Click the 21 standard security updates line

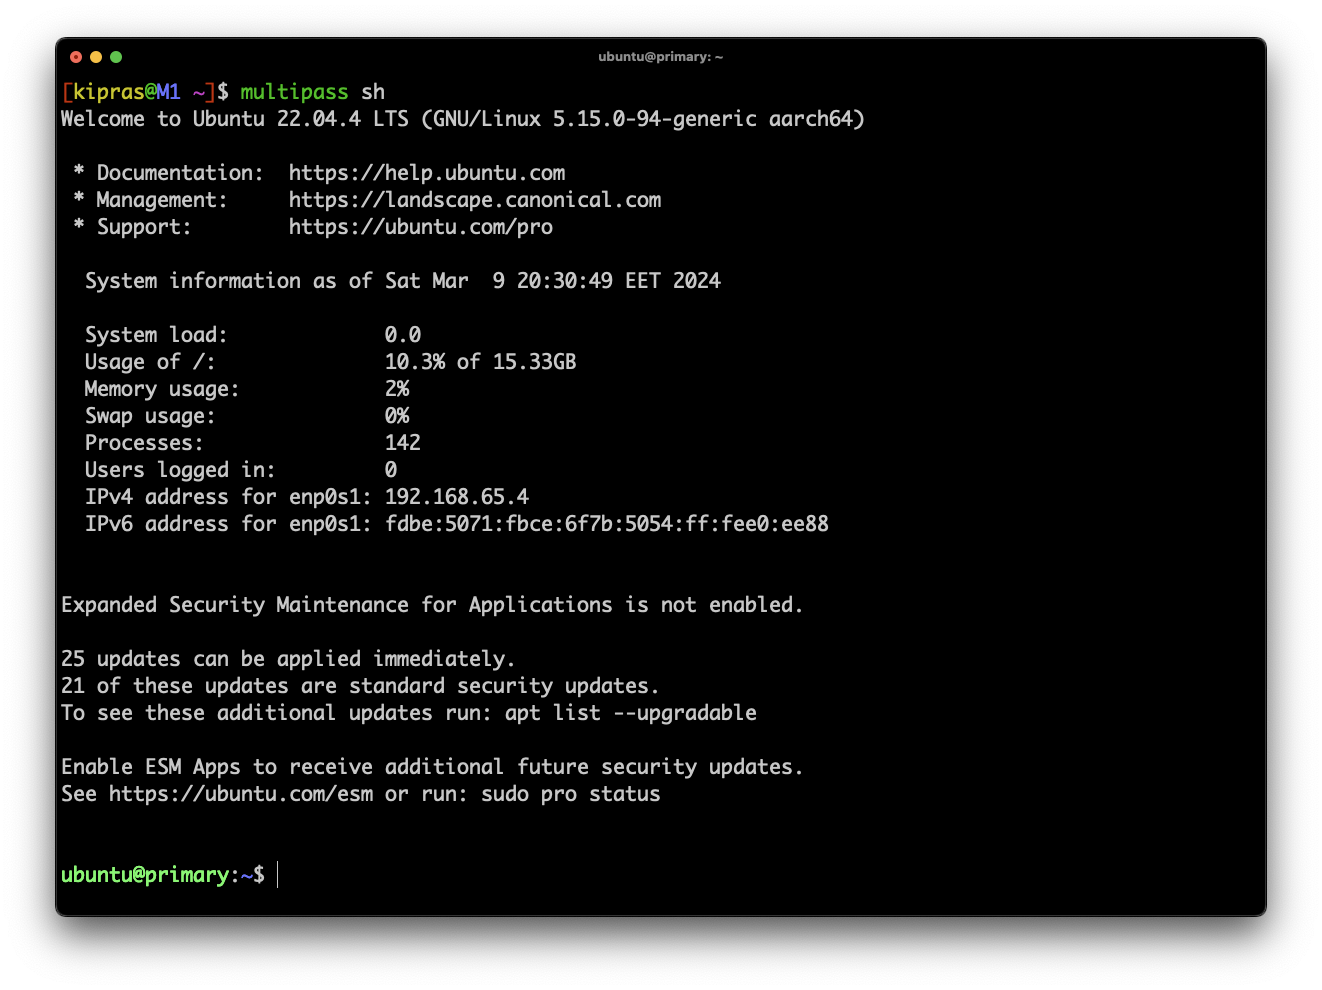point(360,686)
